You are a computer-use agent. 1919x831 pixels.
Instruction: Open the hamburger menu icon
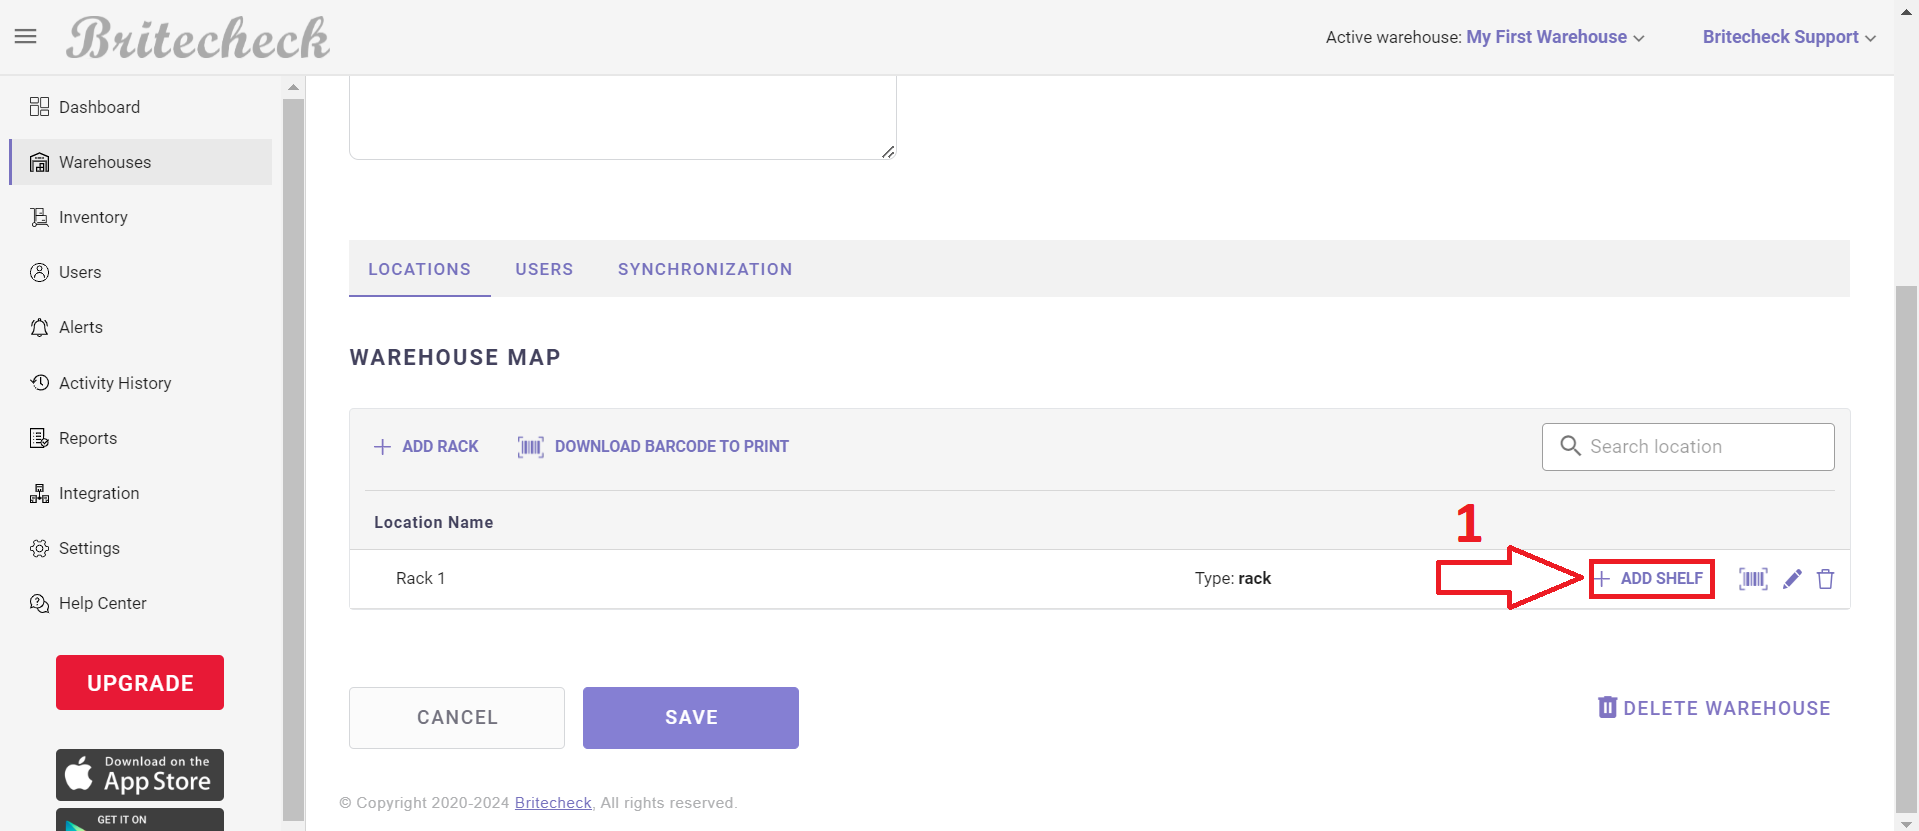tap(26, 37)
